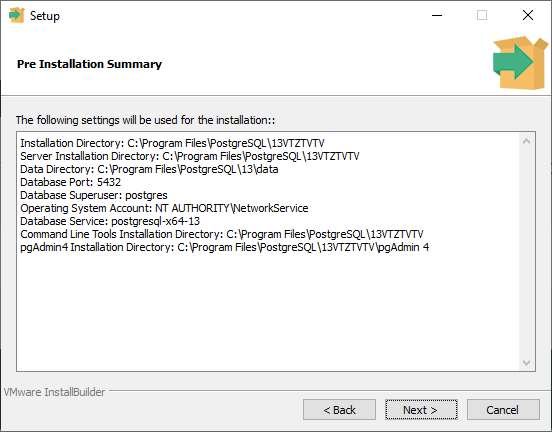
Task: Click the disabled maximize button
Action: 482,15
